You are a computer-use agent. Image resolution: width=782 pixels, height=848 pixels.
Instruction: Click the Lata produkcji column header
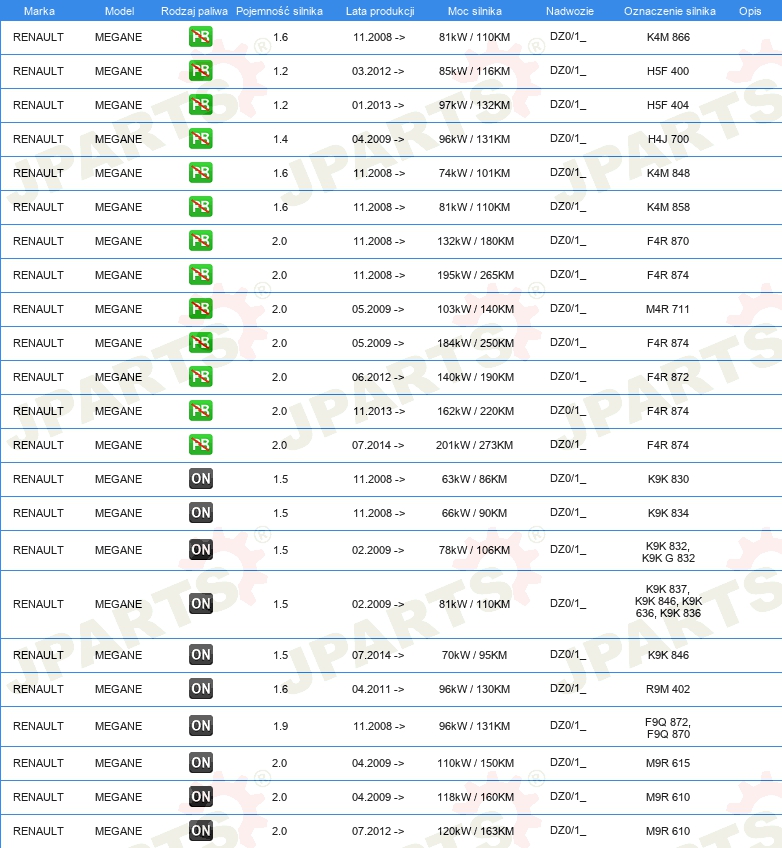click(x=380, y=11)
